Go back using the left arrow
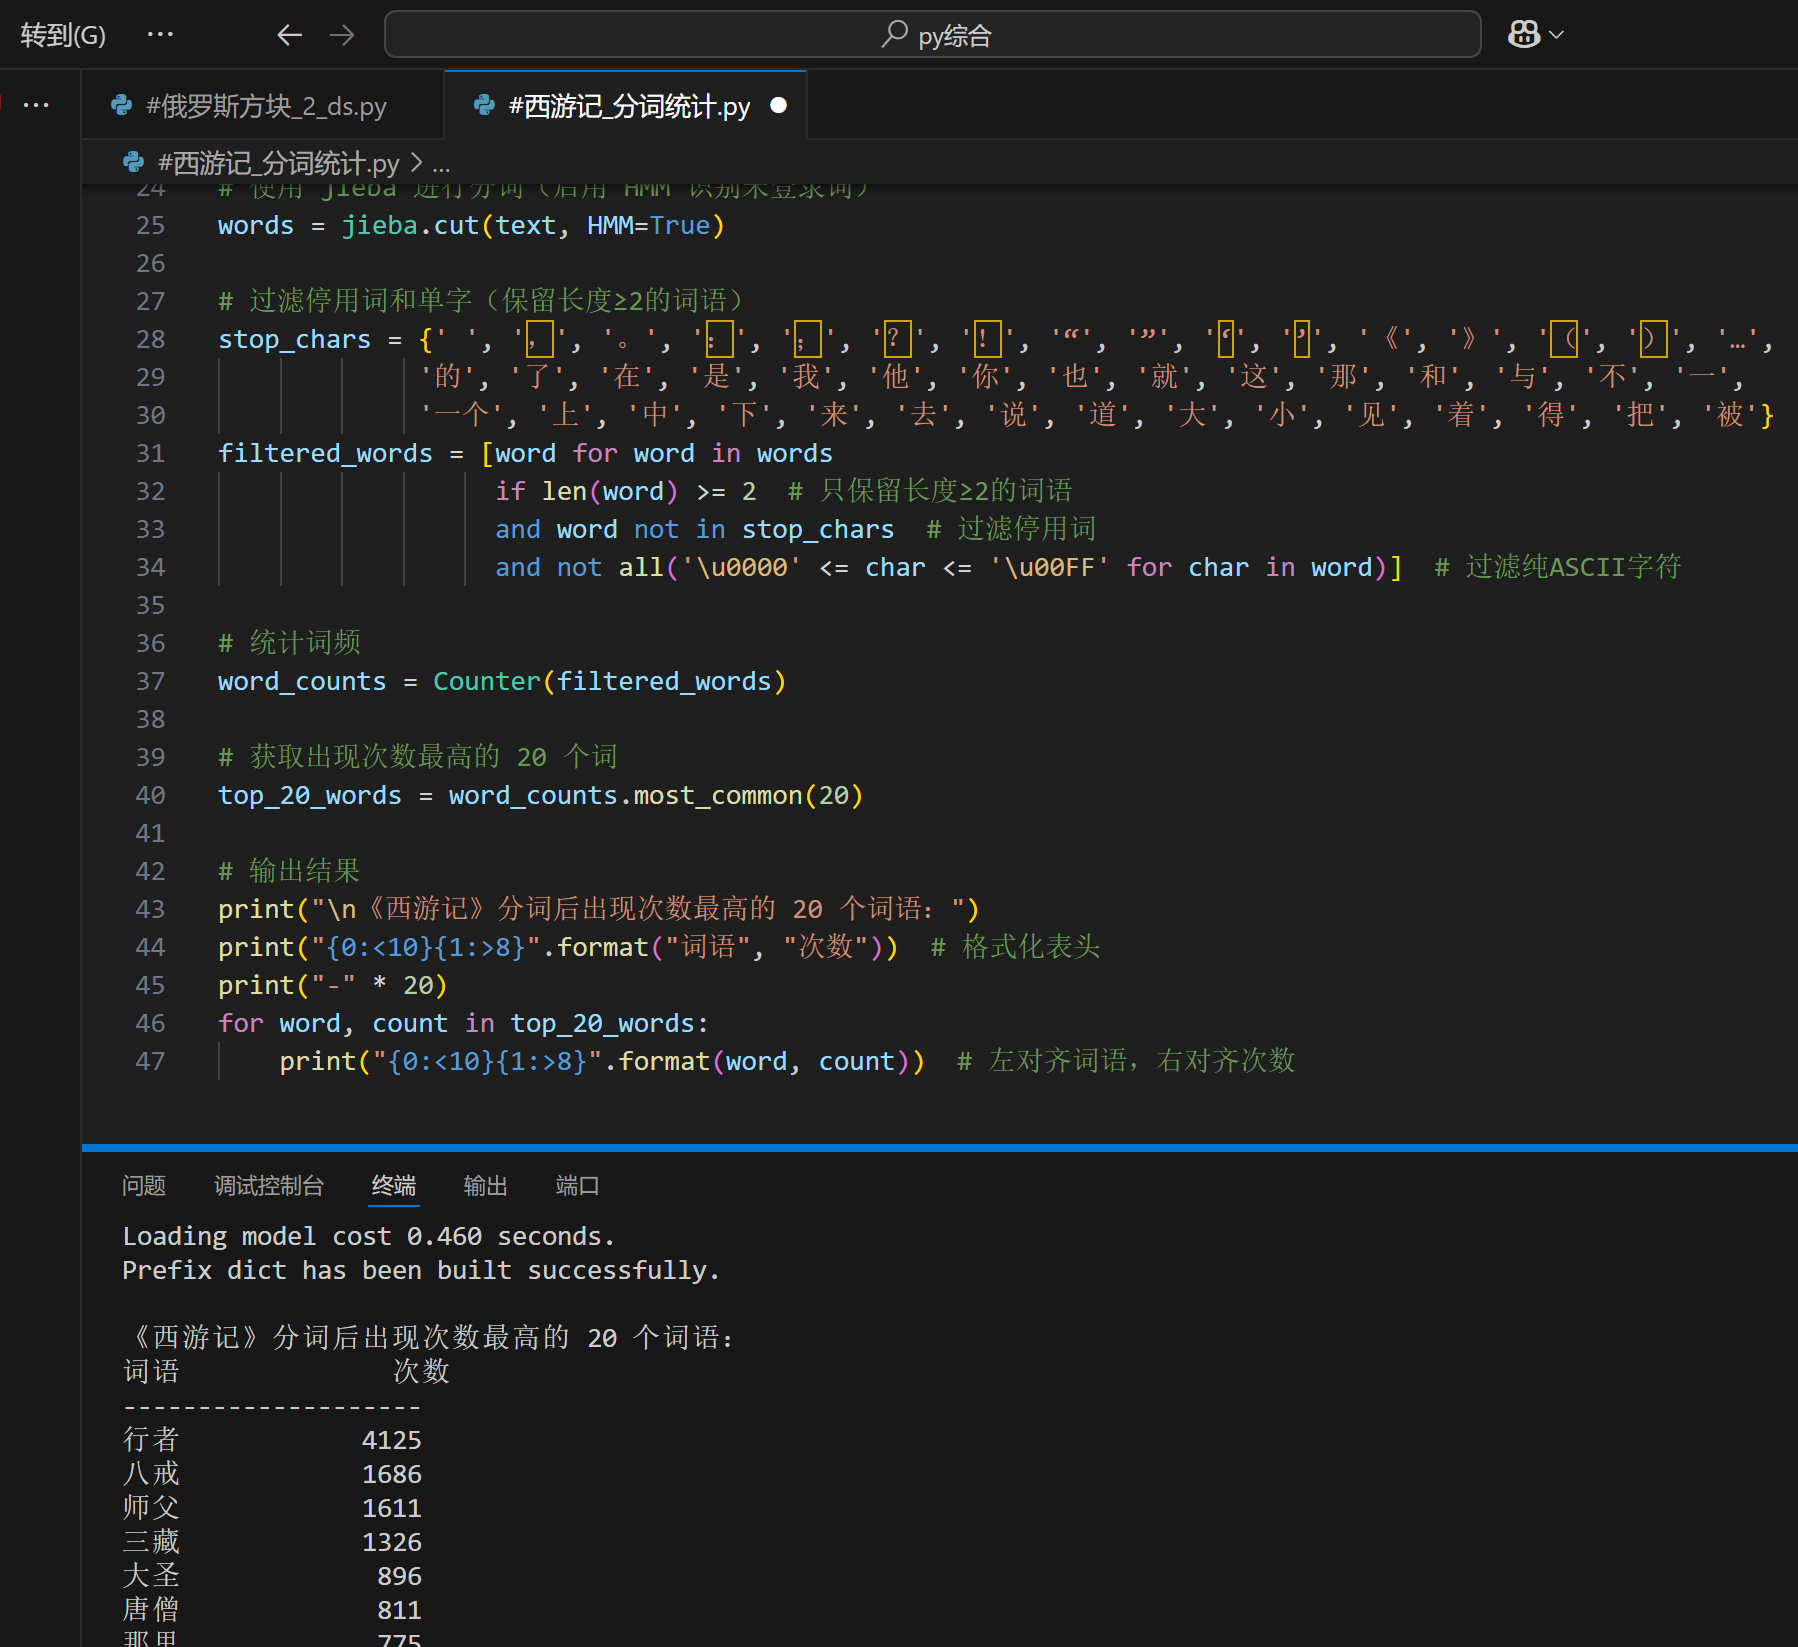The height and width of the screenshot is (1647, 1798). coord(289,36)
